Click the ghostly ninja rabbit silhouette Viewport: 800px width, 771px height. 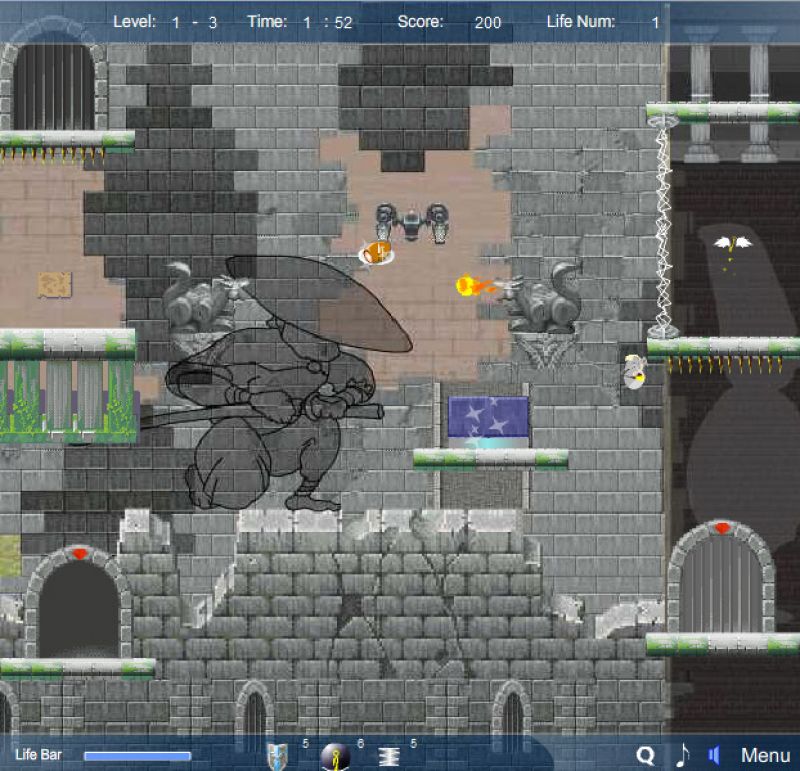[278, 383]
